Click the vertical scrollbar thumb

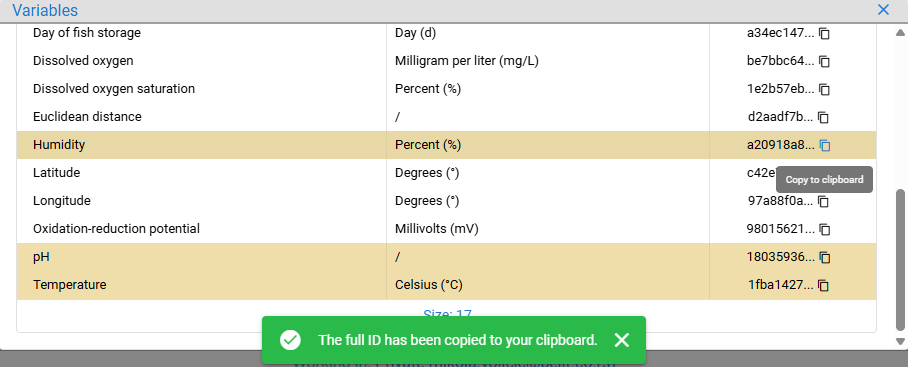pos(900,259)
